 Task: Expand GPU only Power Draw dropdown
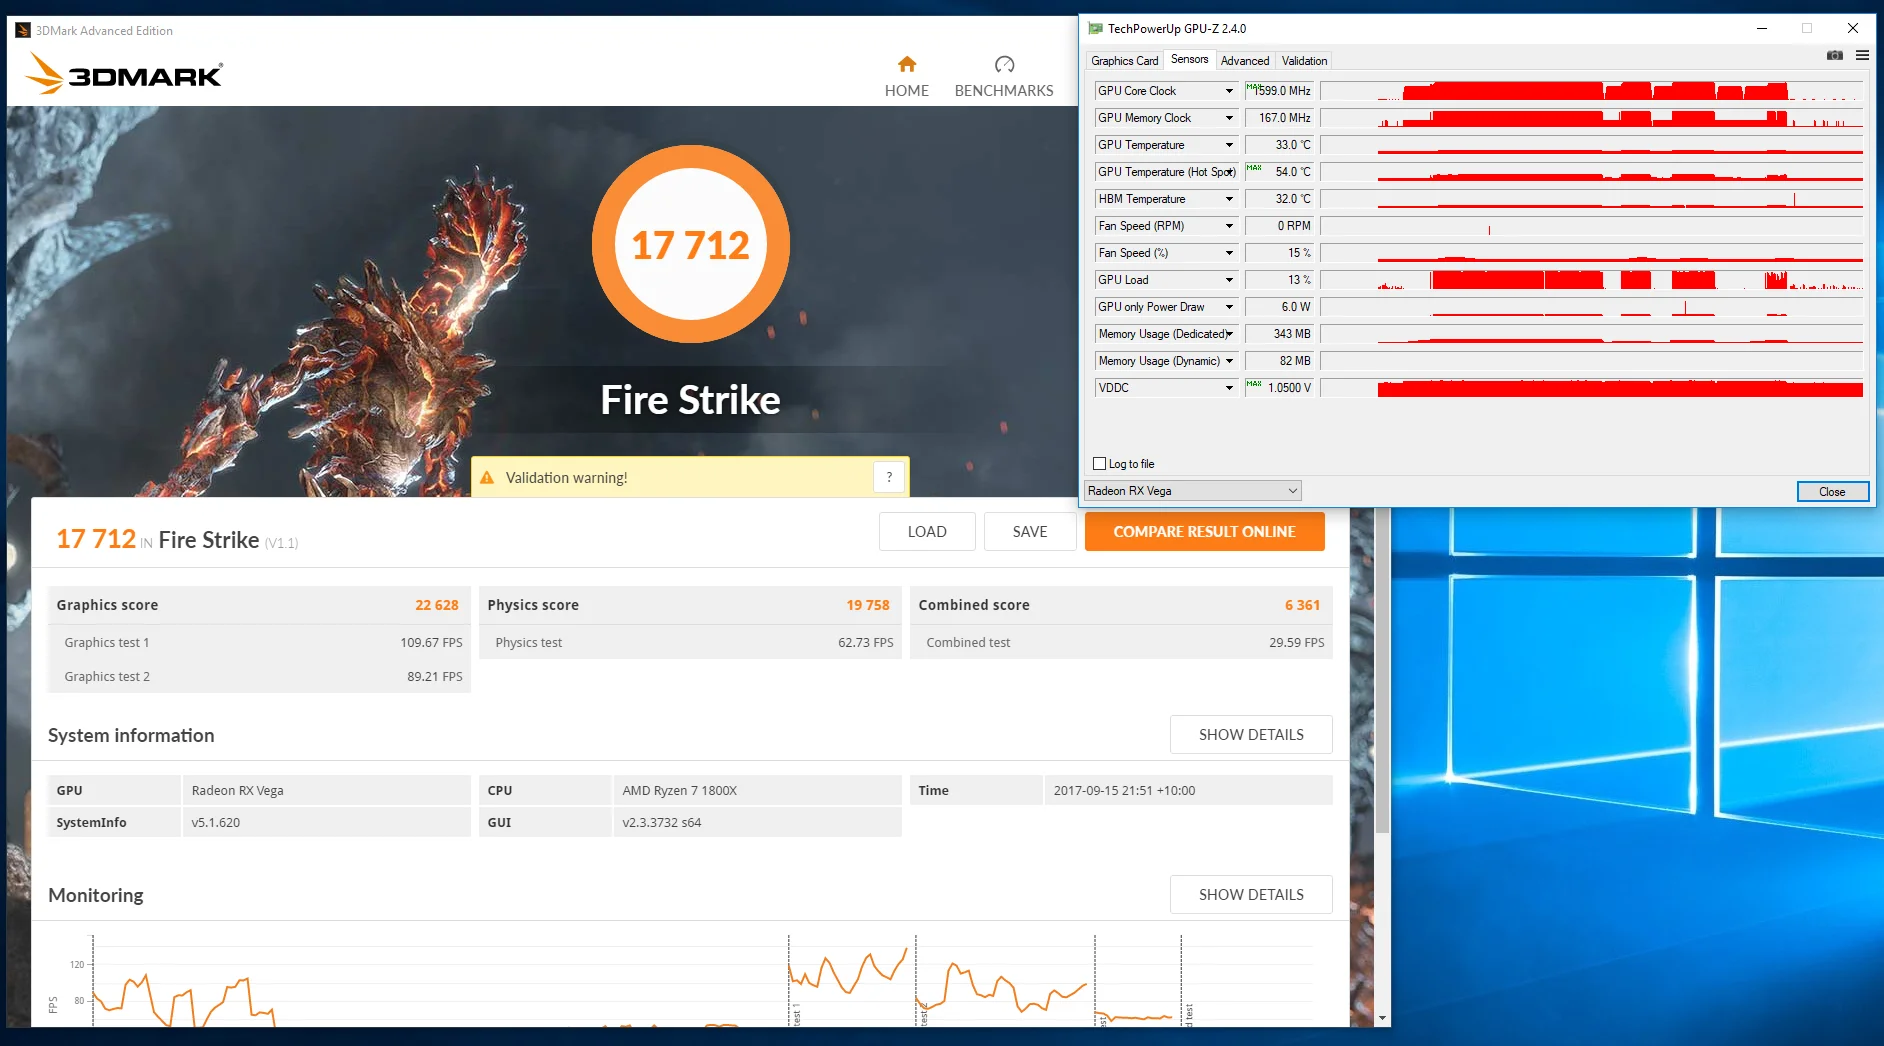(1229, 307)
